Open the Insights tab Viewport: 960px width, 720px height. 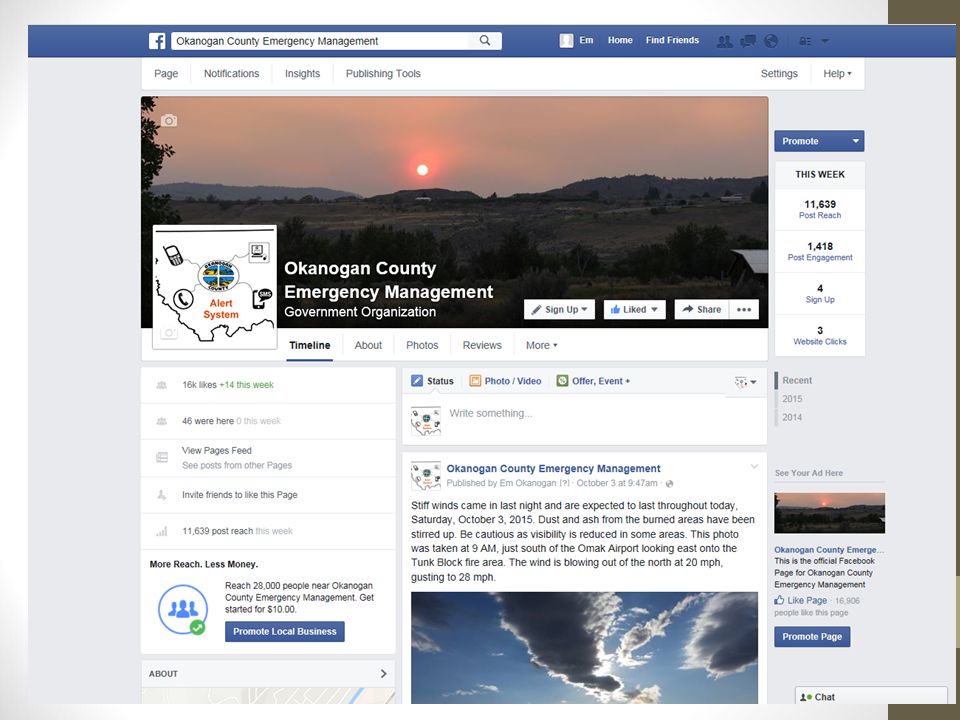(302, 73)
